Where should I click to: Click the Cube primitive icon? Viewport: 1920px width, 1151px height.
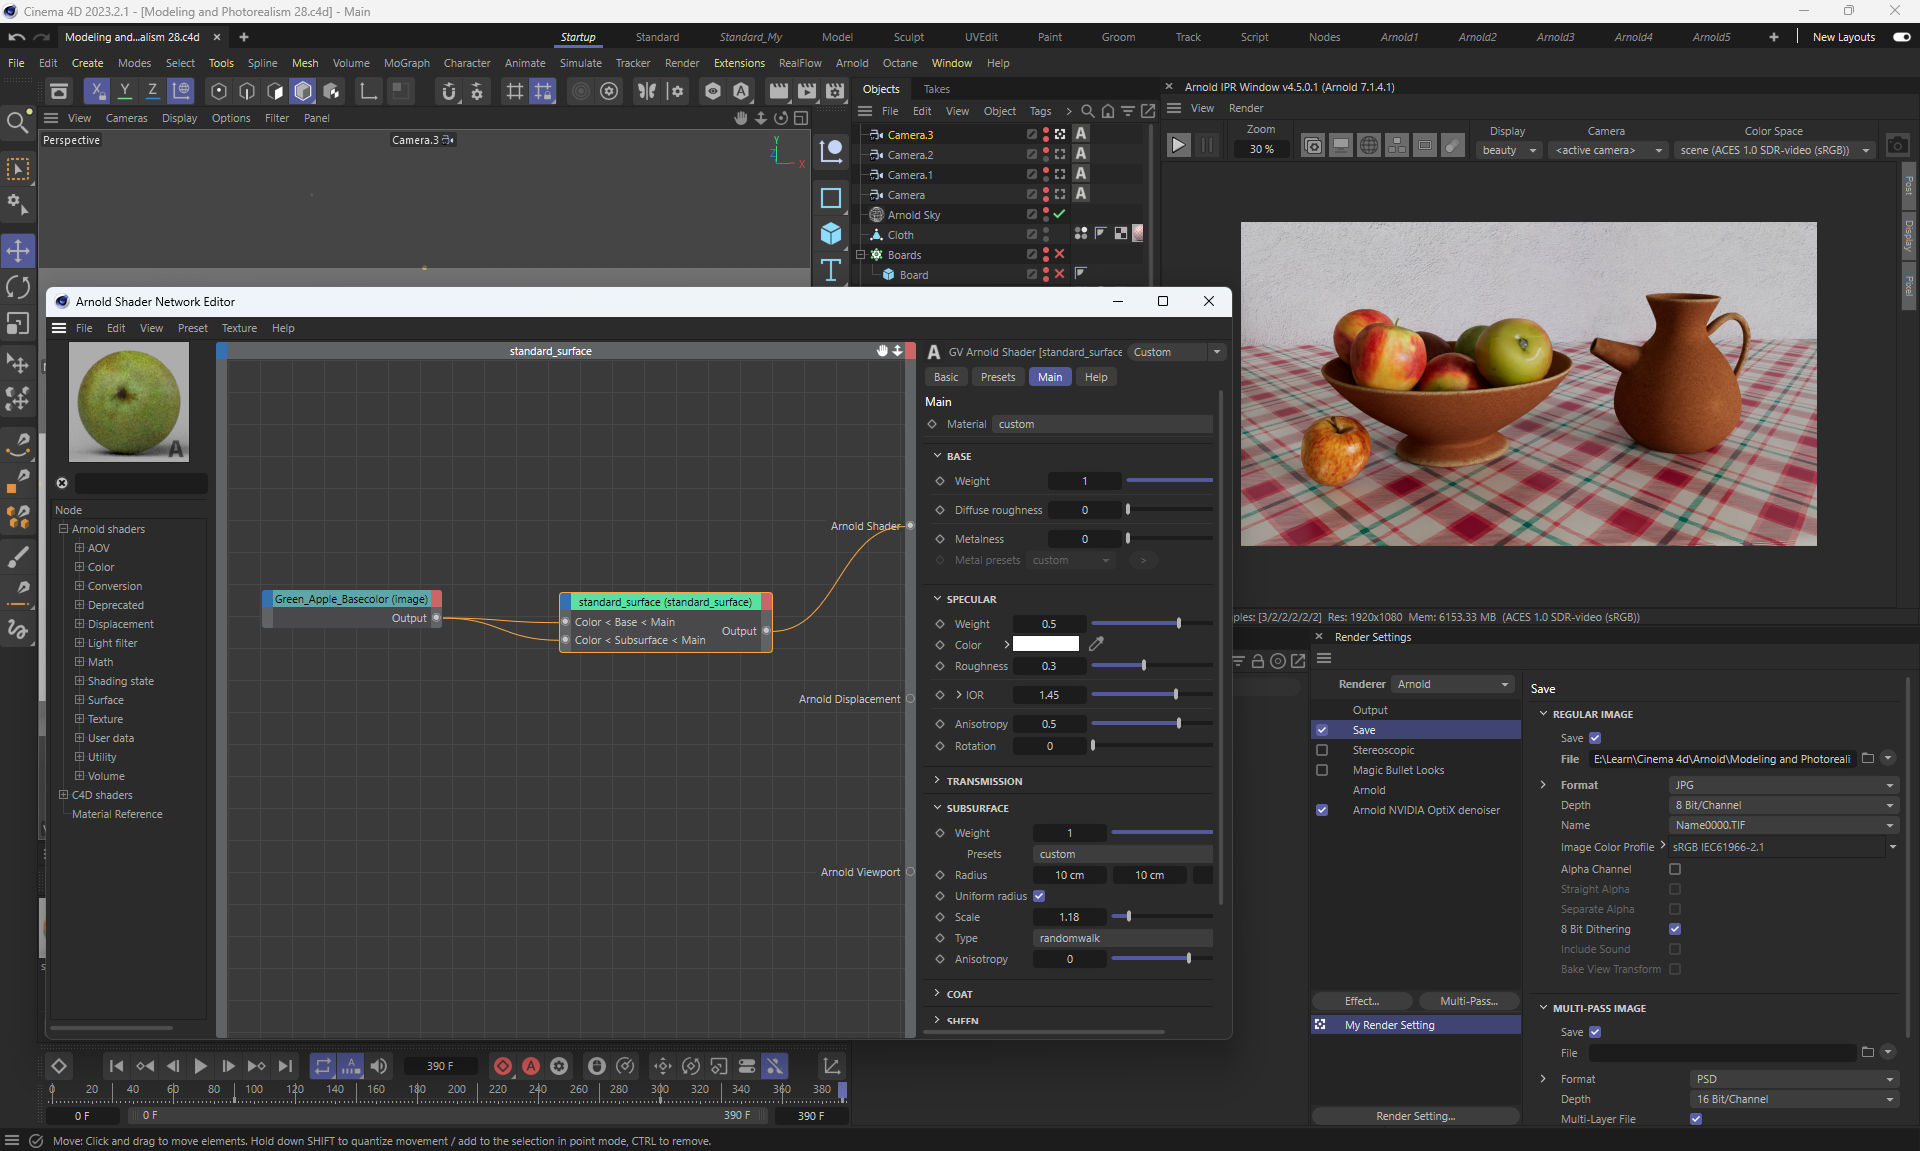click(830, 234)
